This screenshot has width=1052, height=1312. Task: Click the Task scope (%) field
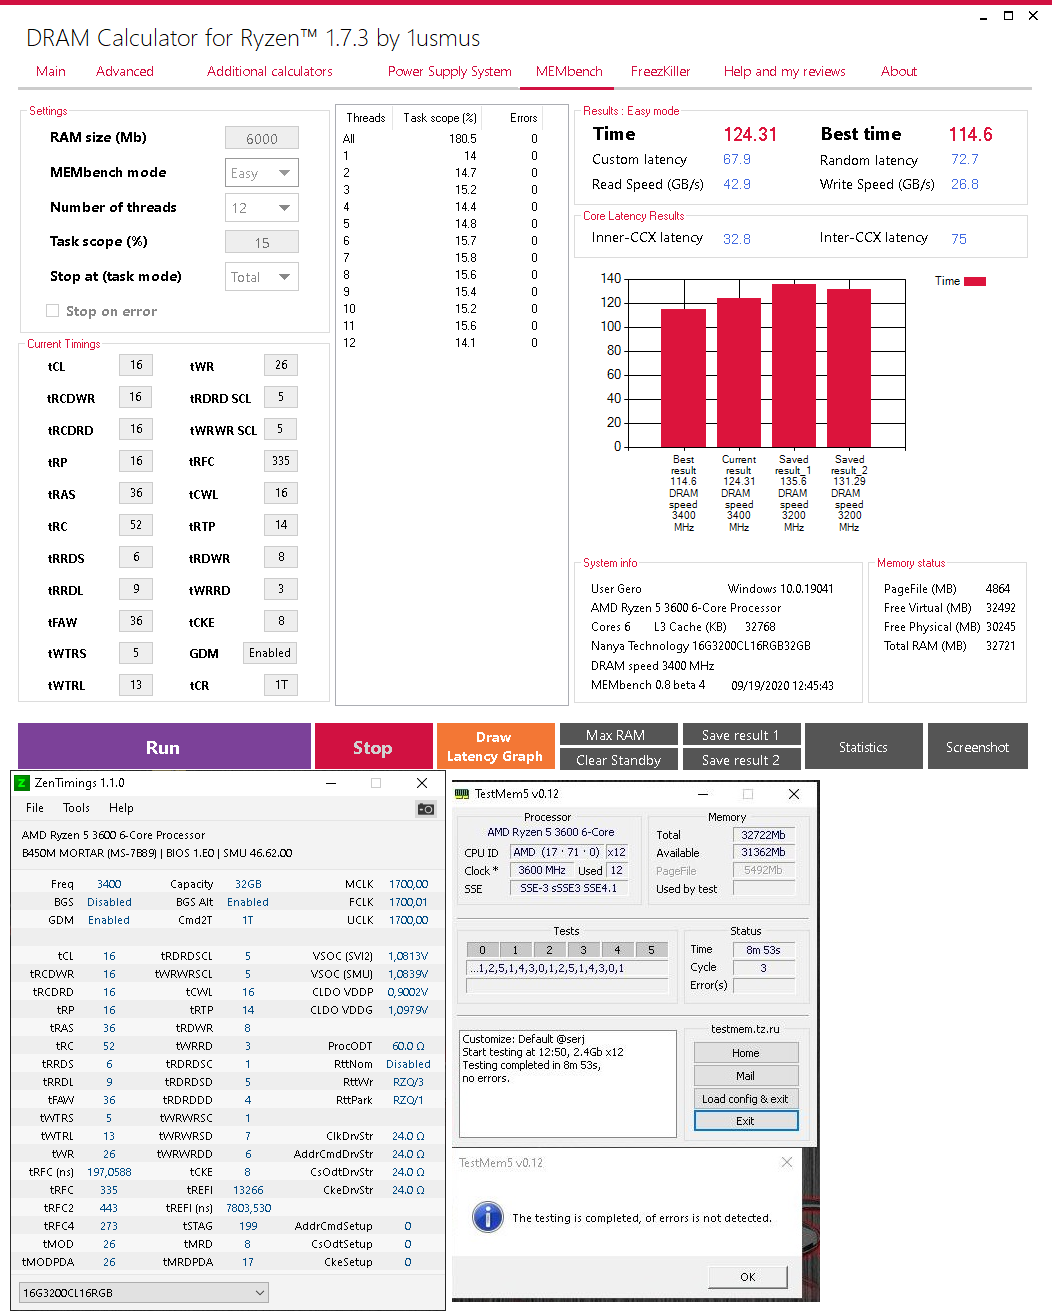click(x=262, y=242)
